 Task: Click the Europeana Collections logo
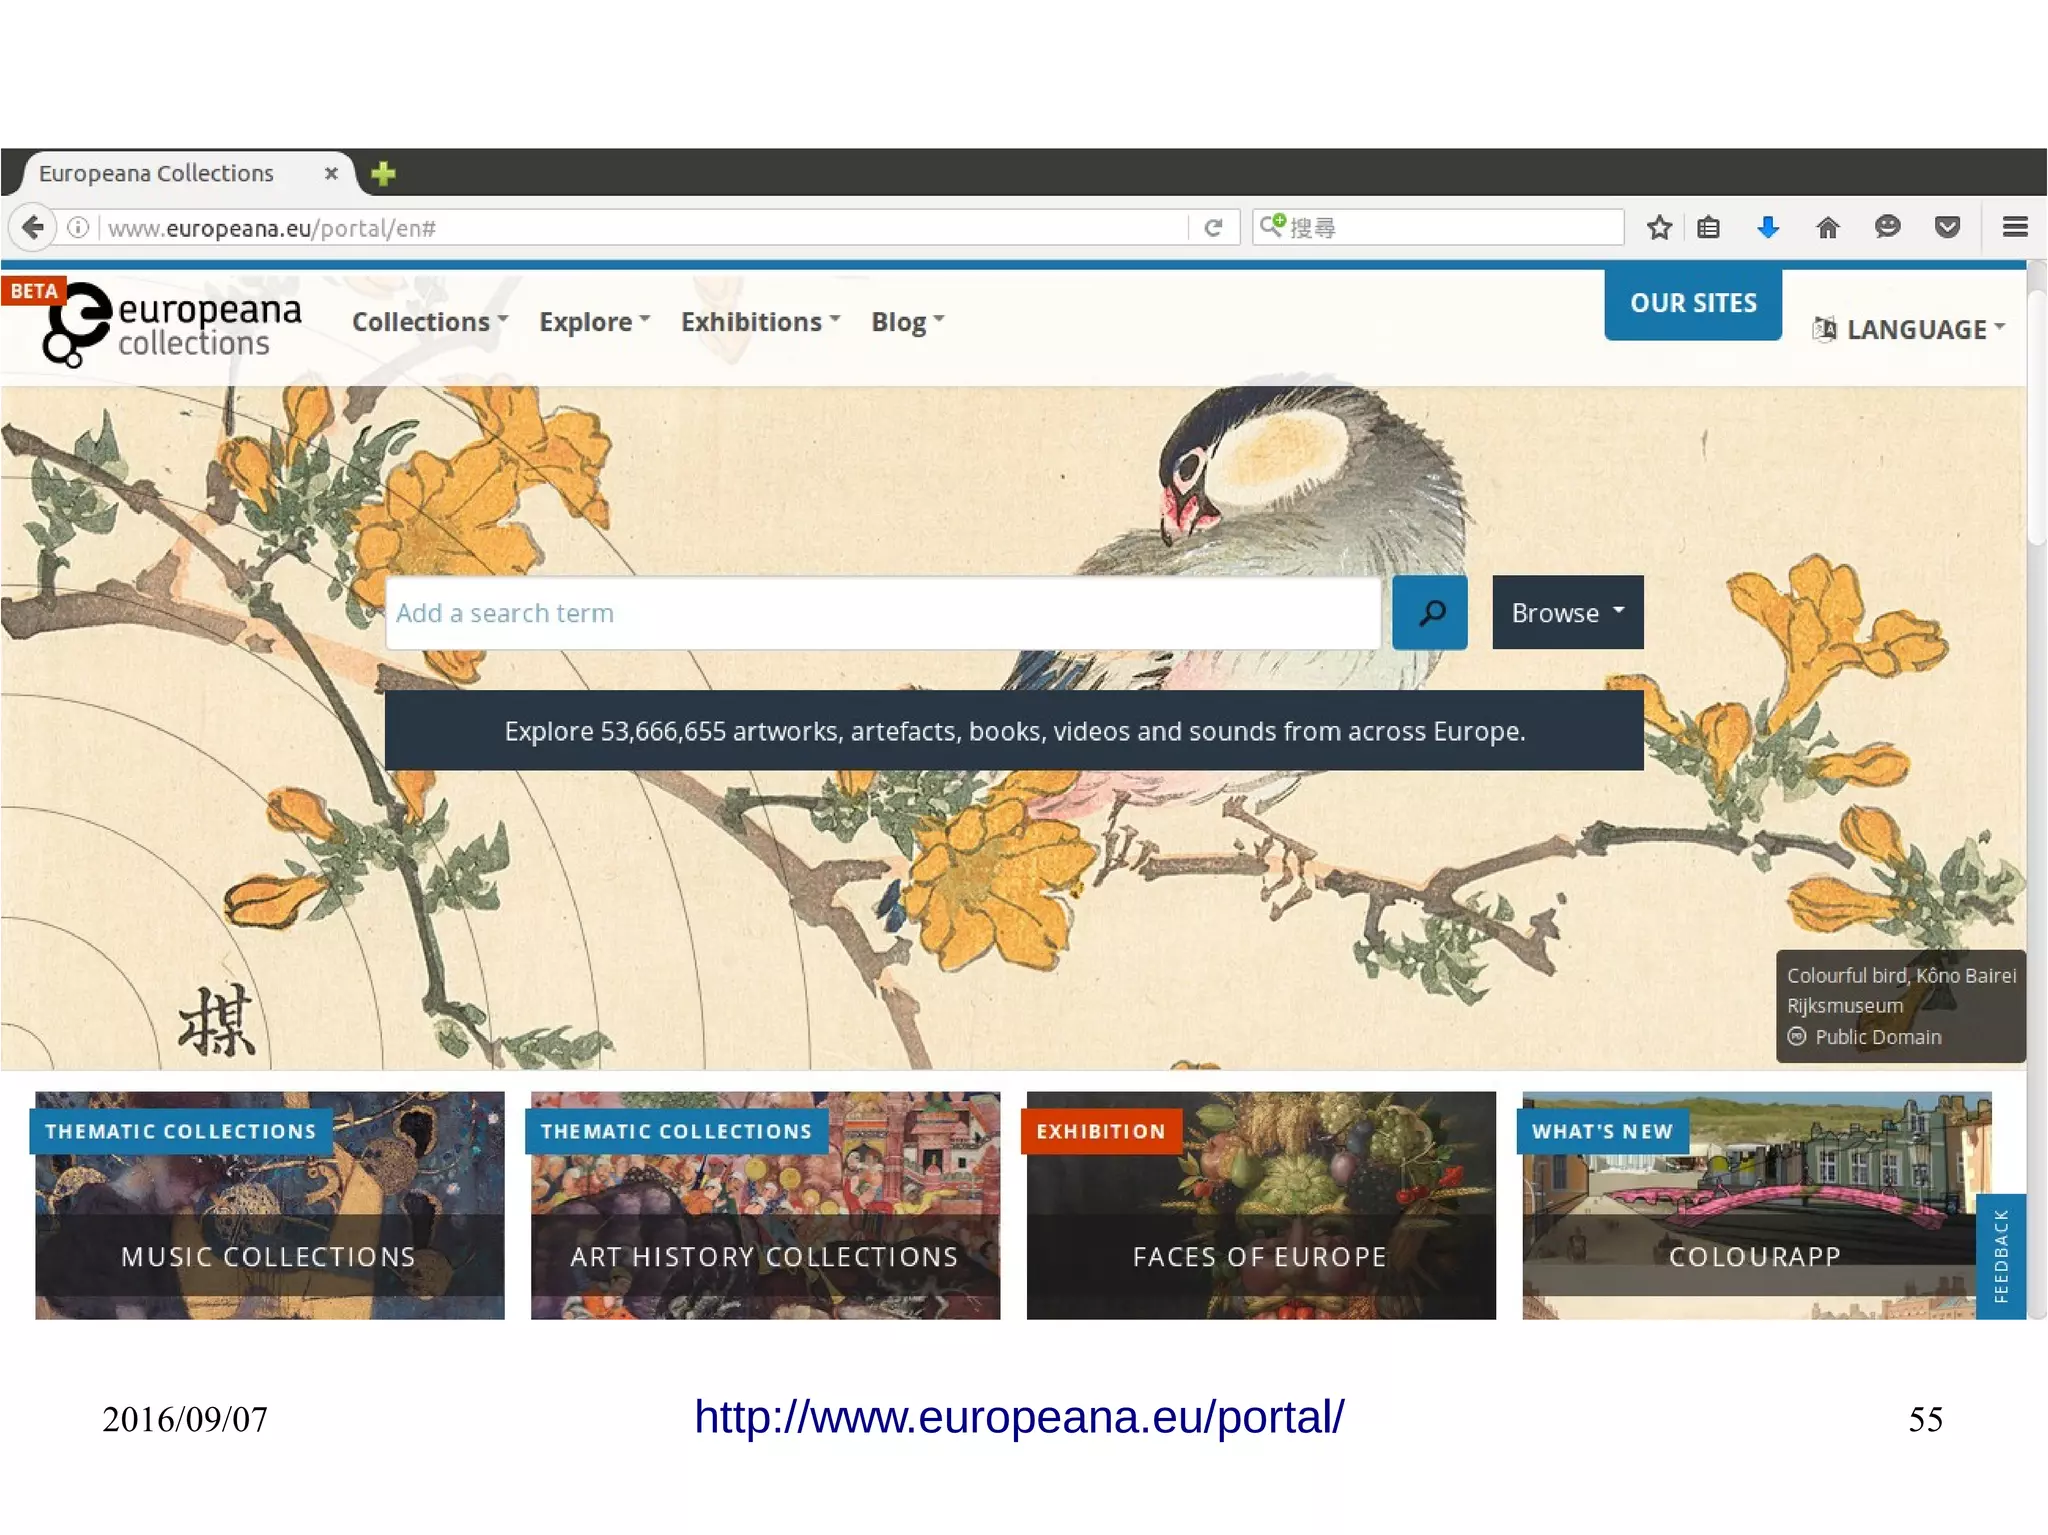click(x=171, y=325)
